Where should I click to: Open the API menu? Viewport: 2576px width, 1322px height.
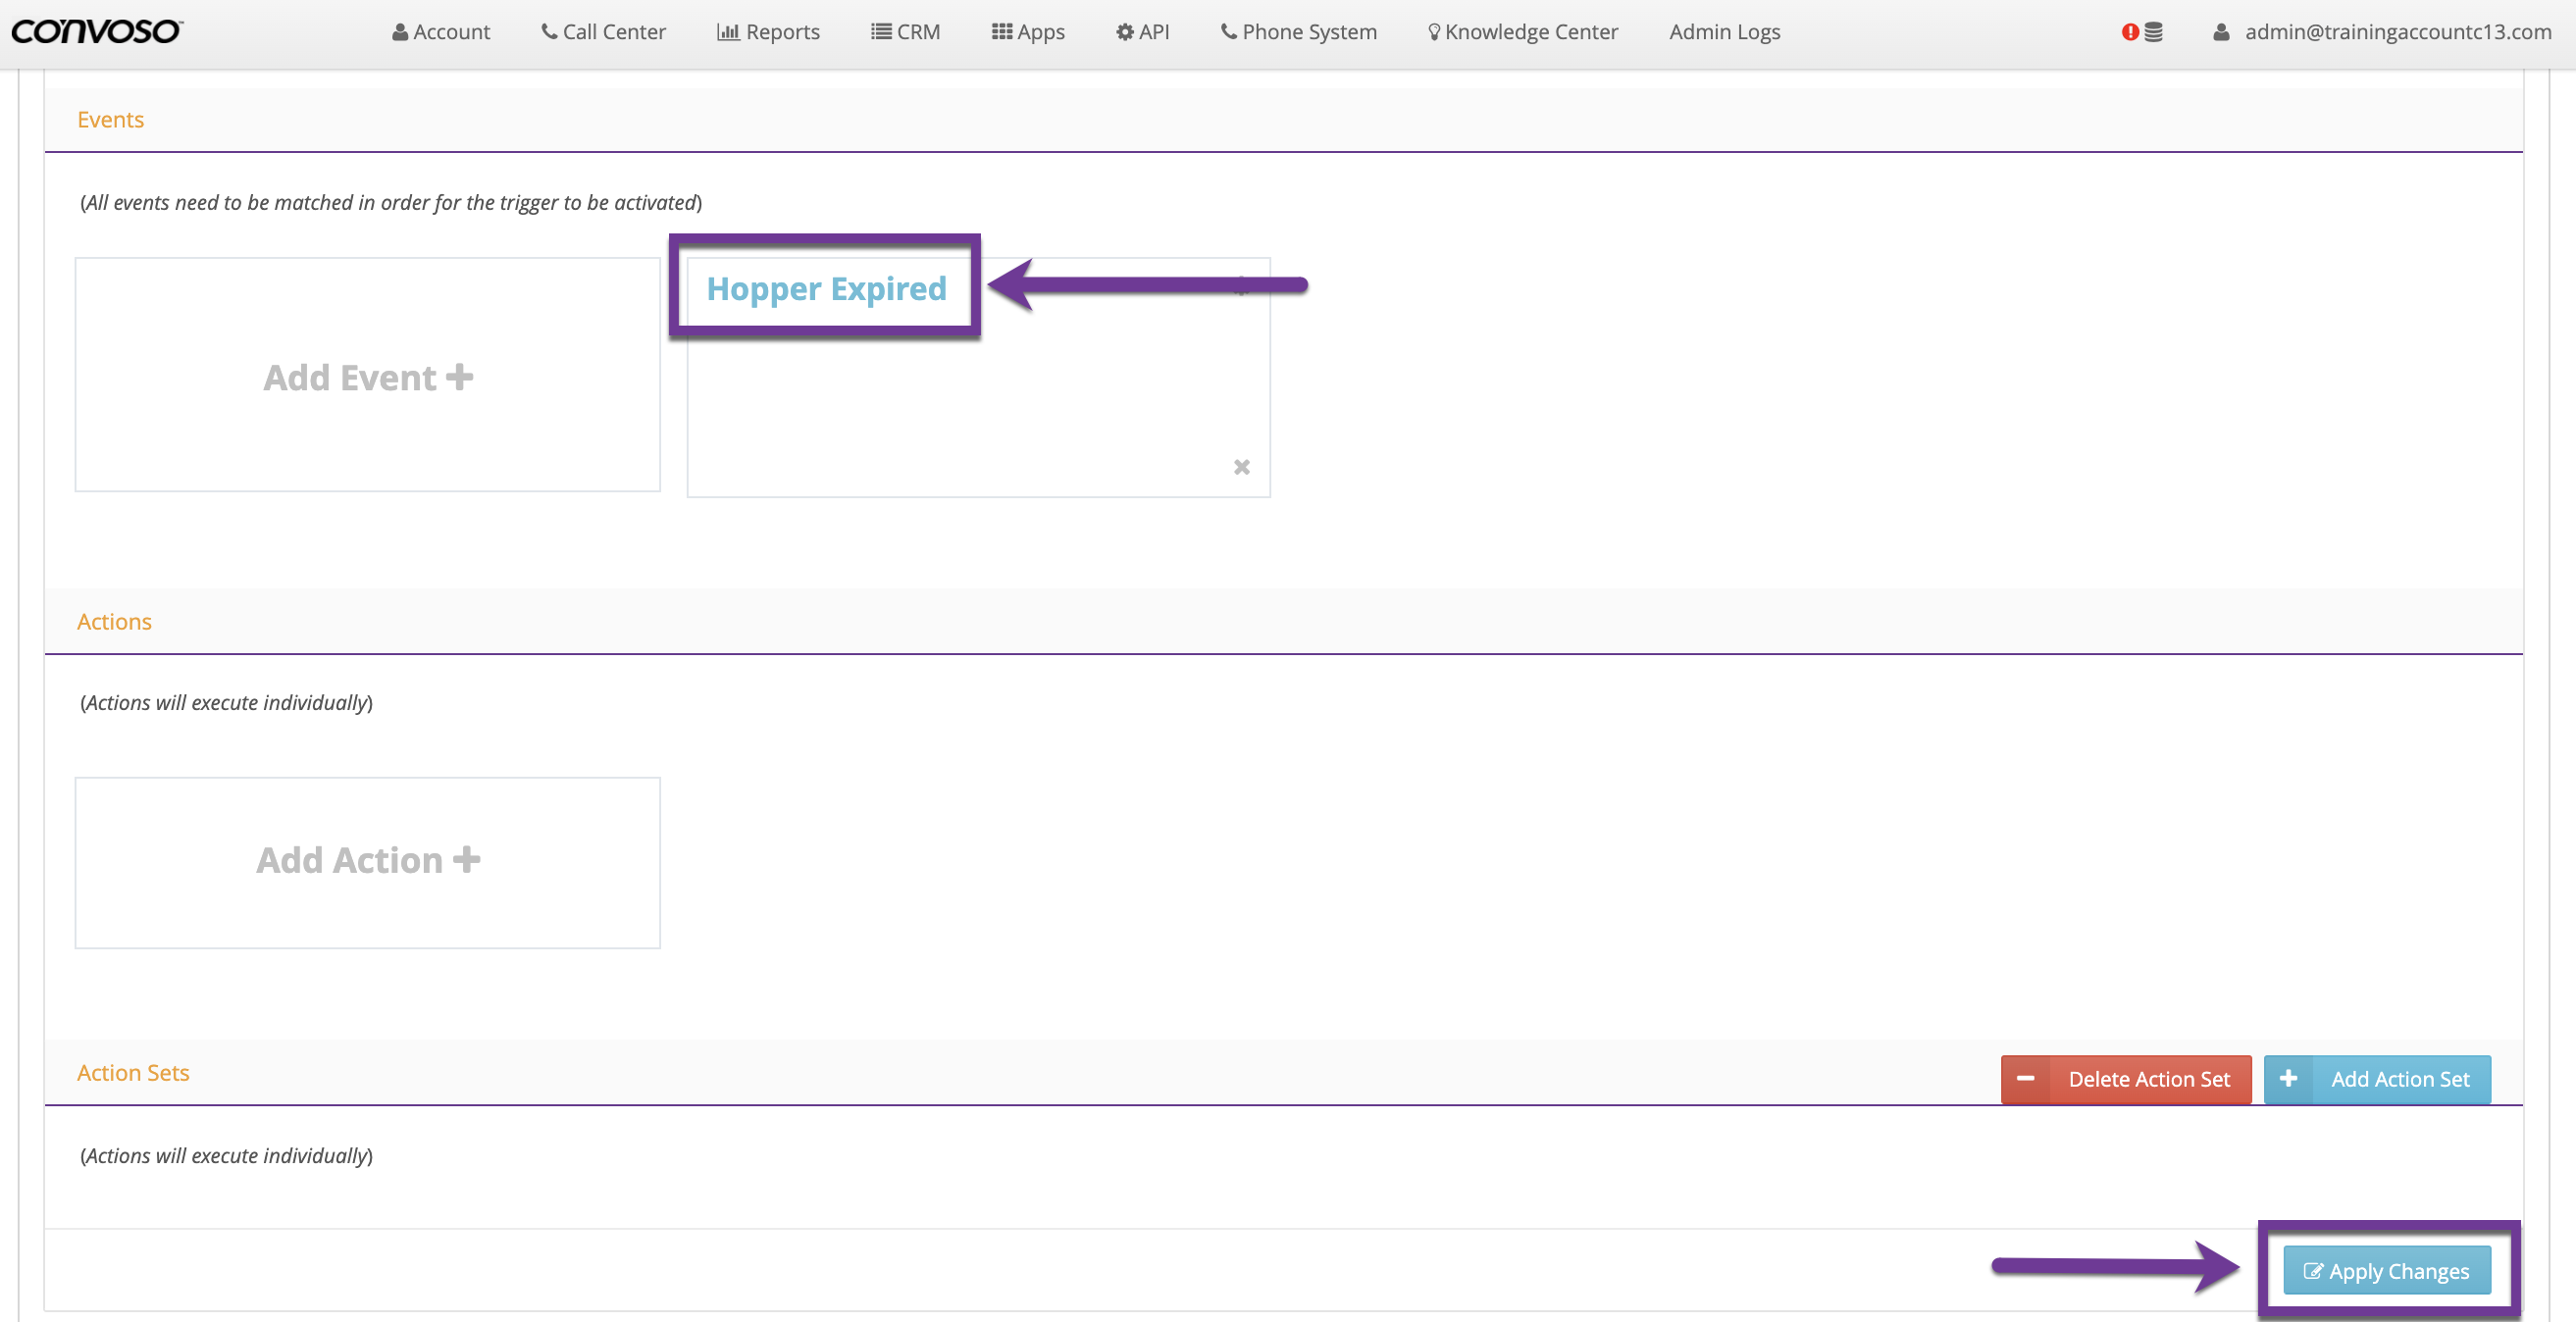1142,32
